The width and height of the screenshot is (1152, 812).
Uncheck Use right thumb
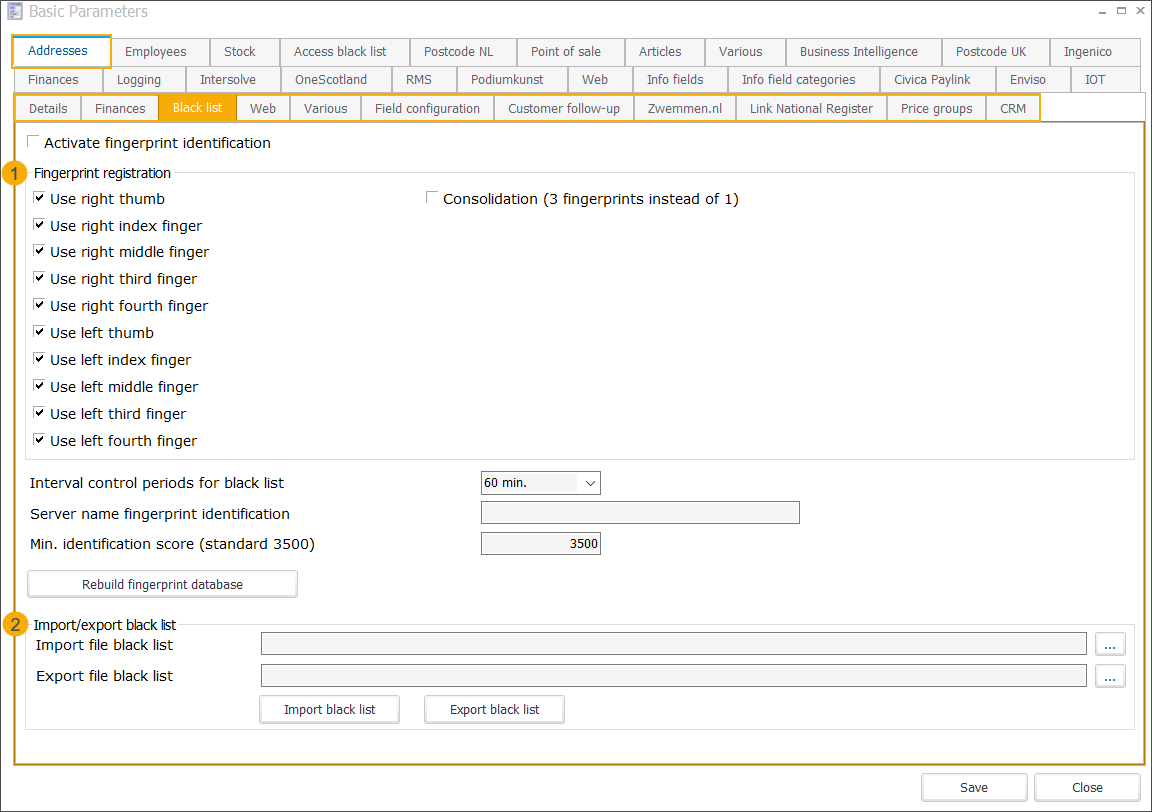tap(39, 198)
